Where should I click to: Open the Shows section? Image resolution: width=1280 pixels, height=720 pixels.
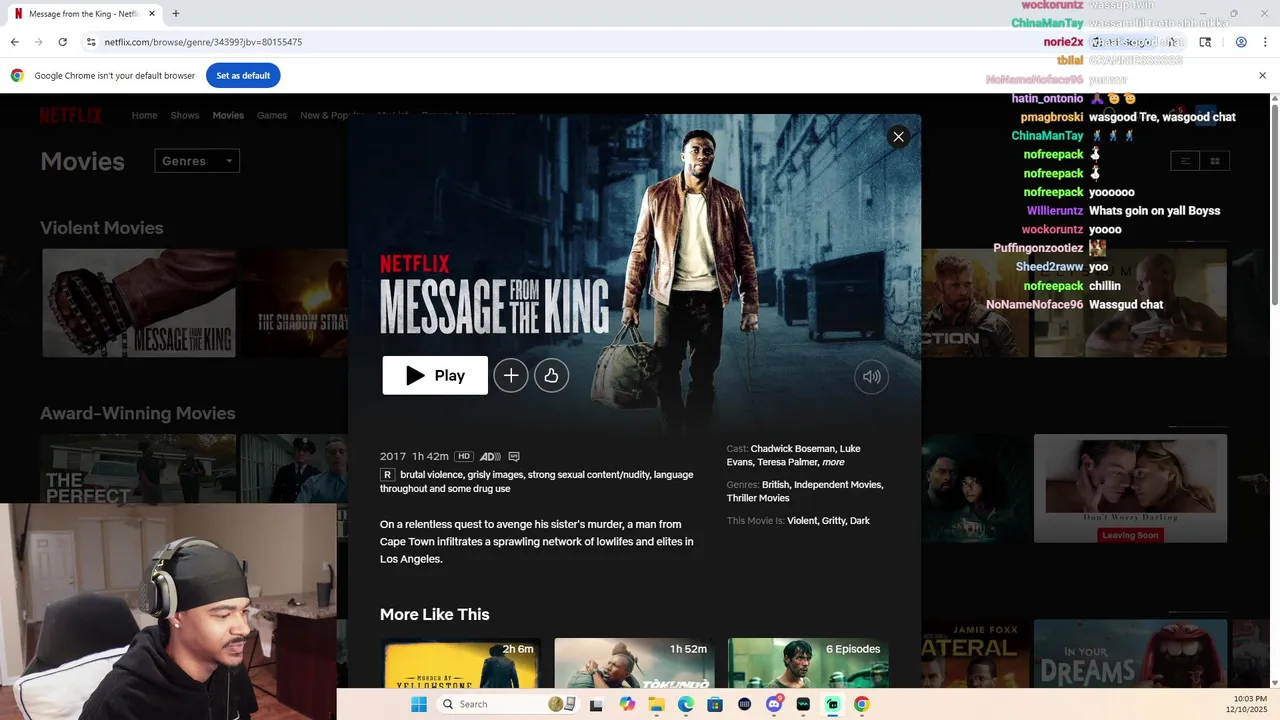185,115
